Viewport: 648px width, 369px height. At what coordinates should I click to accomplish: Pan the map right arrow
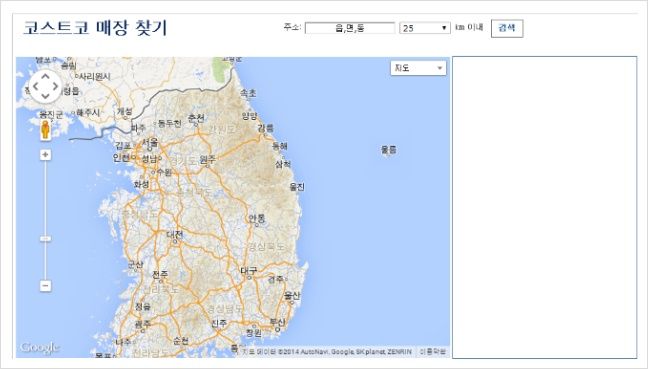(55, 86)
